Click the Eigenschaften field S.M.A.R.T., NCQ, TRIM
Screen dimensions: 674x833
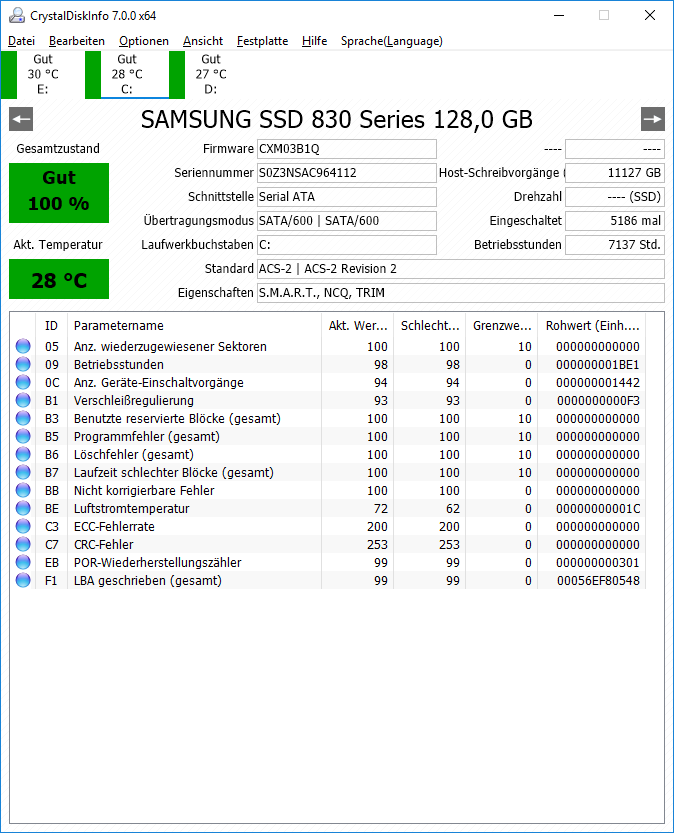click(460, 293)
